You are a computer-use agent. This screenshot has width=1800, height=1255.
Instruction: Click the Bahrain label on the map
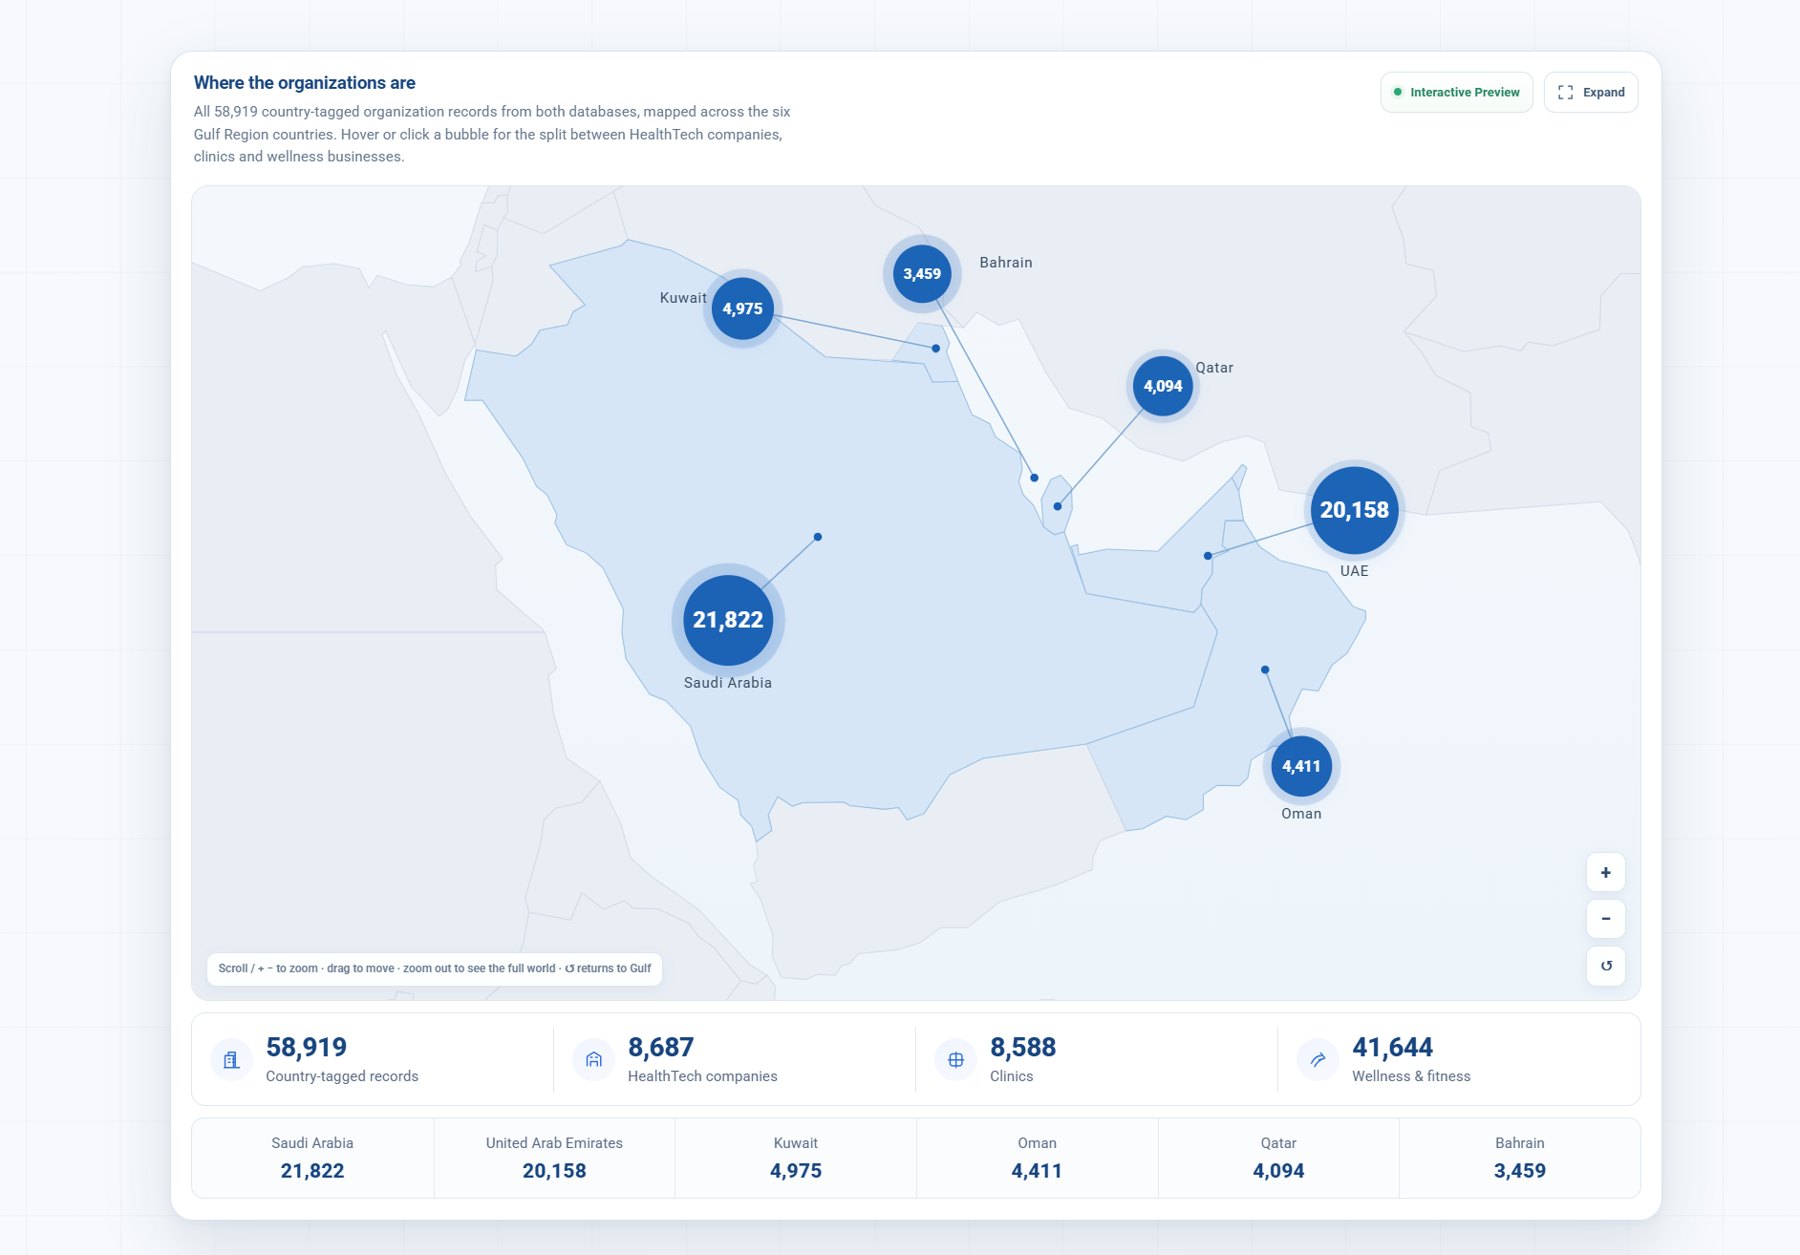[1006, 262]
